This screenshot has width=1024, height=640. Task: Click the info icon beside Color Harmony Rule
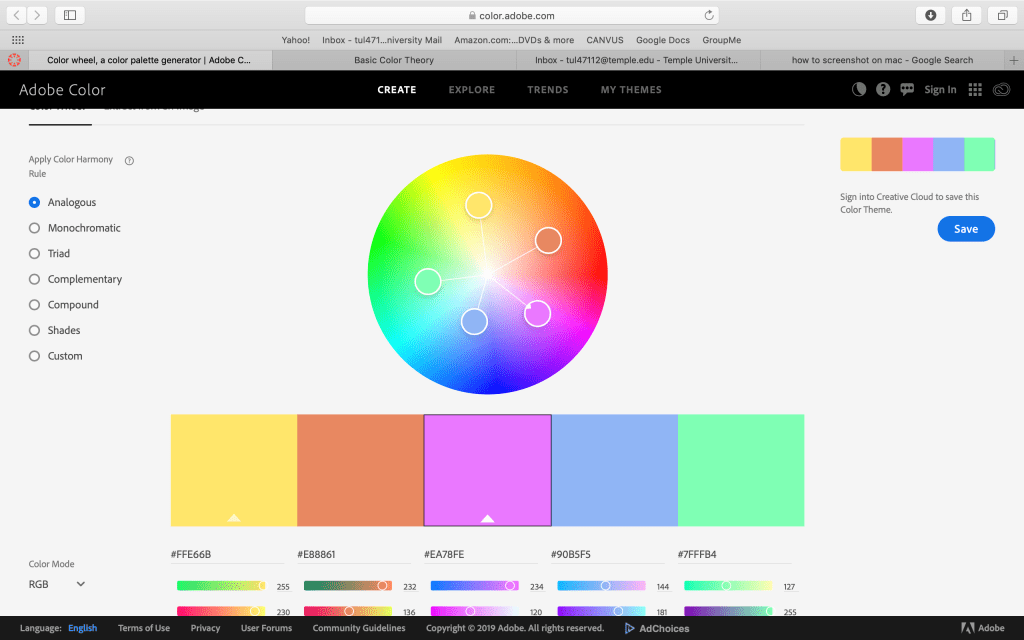(x=129, y=160)
